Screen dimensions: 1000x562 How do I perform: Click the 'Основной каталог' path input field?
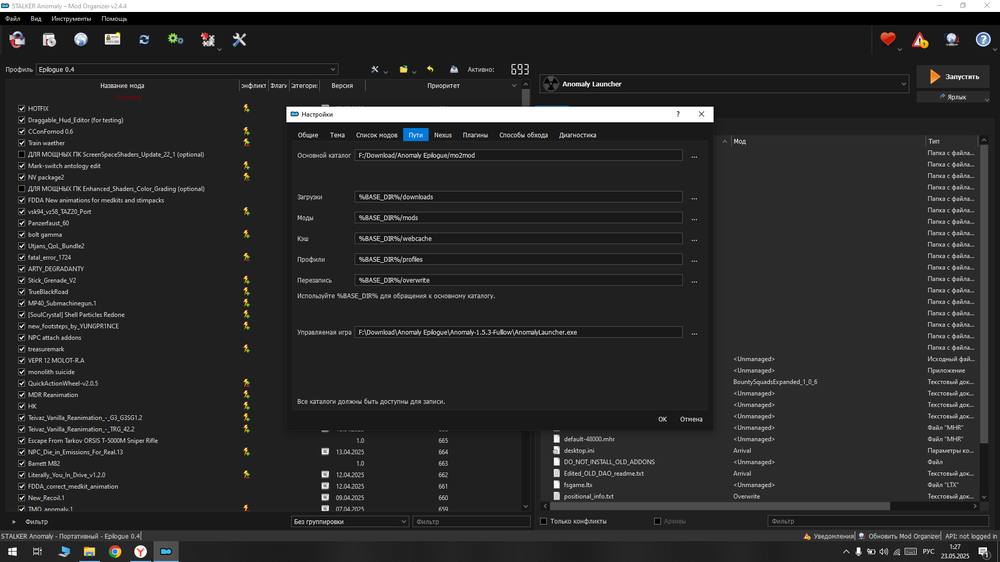pyautogui.click(x=518, y=156)
